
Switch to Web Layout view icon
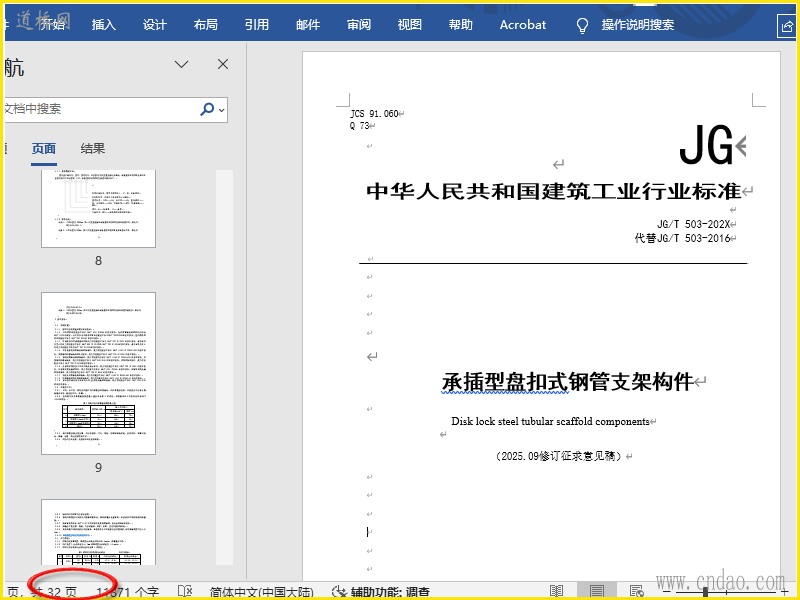[636, 591]
